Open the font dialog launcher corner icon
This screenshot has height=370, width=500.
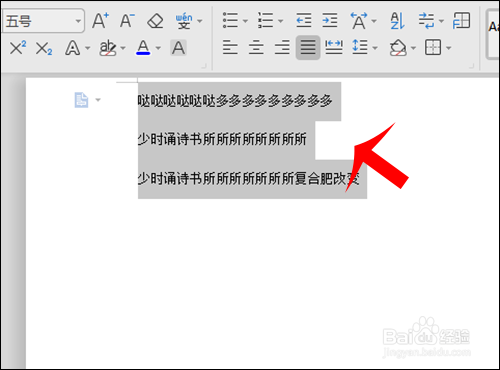pos(204,66)
